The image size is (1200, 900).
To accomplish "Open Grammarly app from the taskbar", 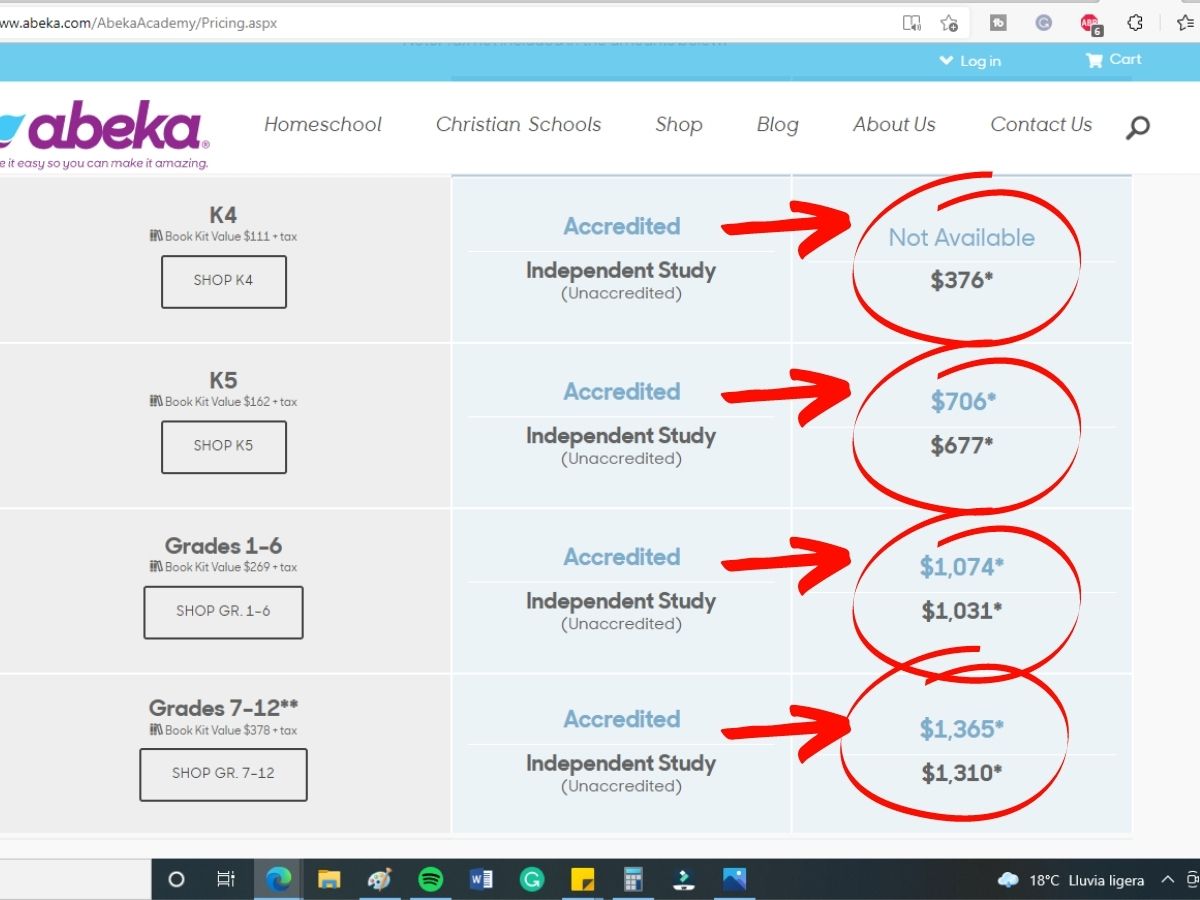I will [x=532, y=880].
